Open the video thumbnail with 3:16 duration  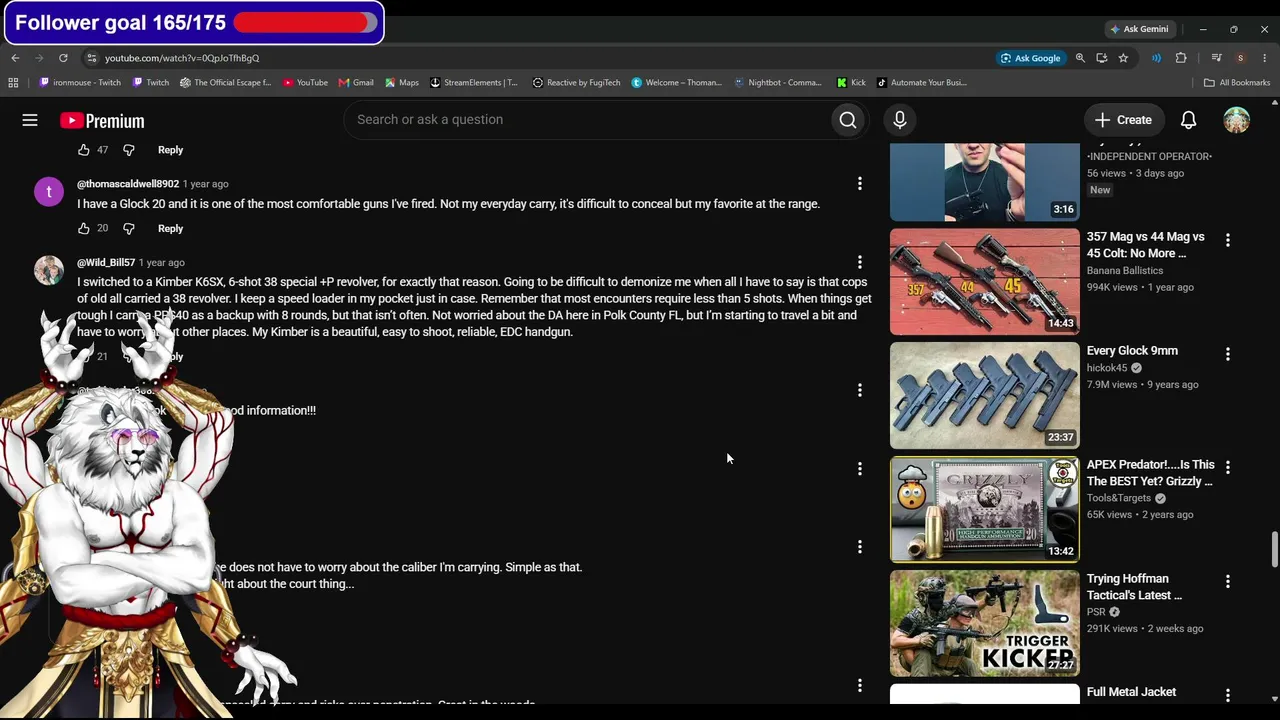point(985,181)
